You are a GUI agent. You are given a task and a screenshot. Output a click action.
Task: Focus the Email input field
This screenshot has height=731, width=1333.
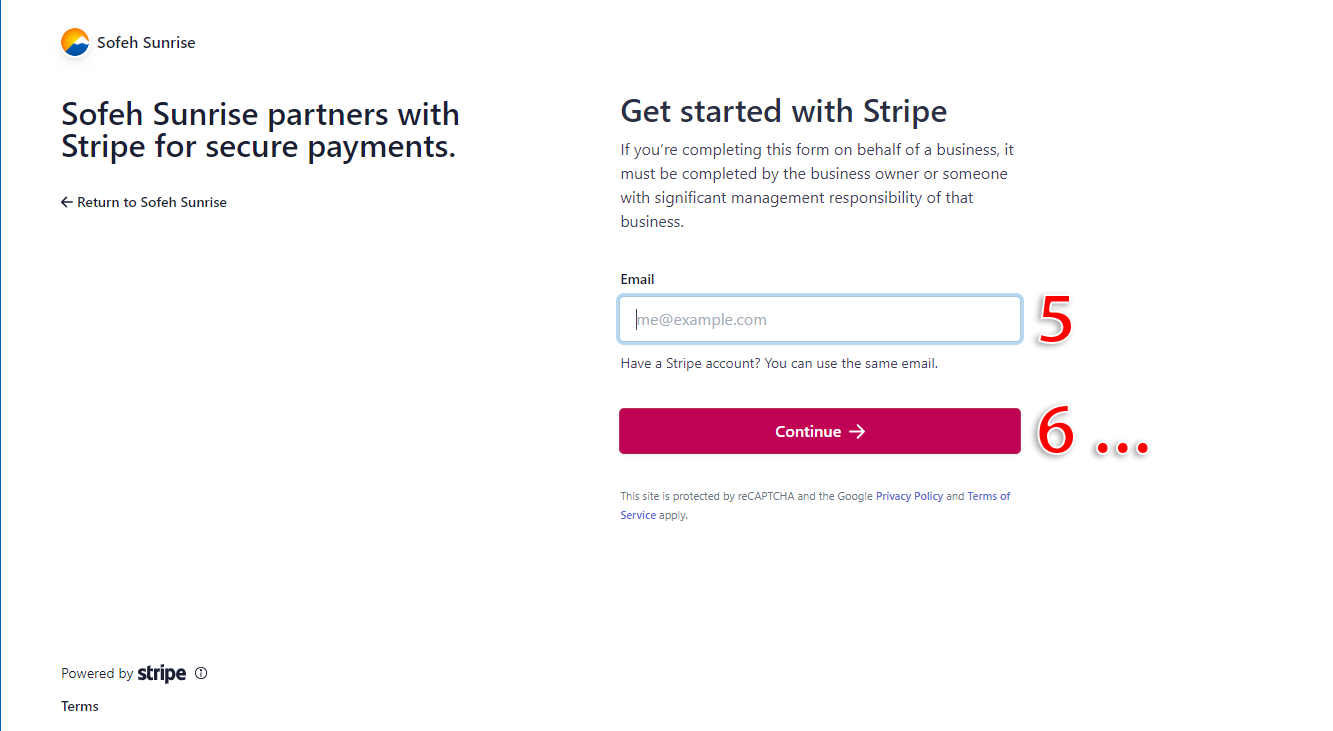[820, 320]
